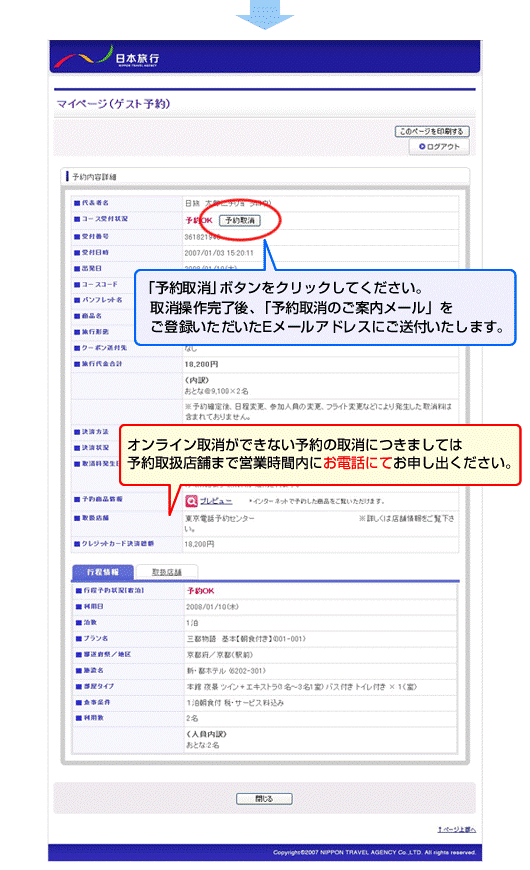
Task: Click the 18,200円 travel total amount
Action: coord(201,365)
